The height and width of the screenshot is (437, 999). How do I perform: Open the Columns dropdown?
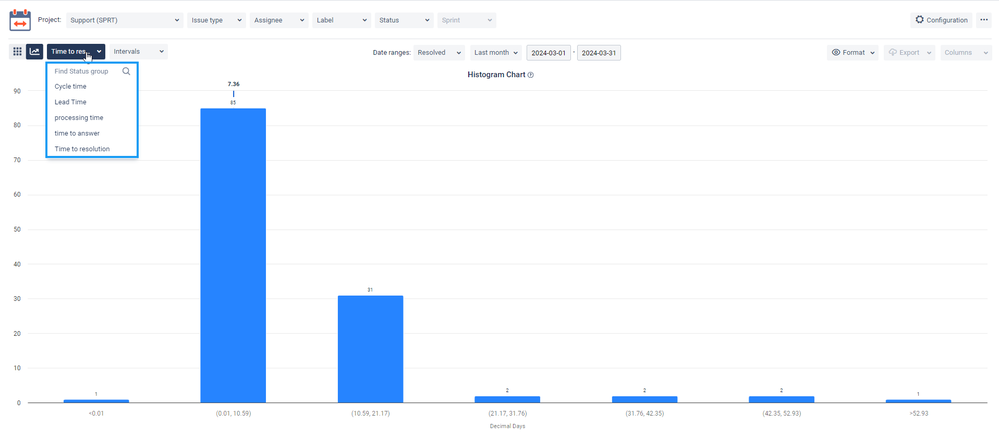(x=966, y=53)
